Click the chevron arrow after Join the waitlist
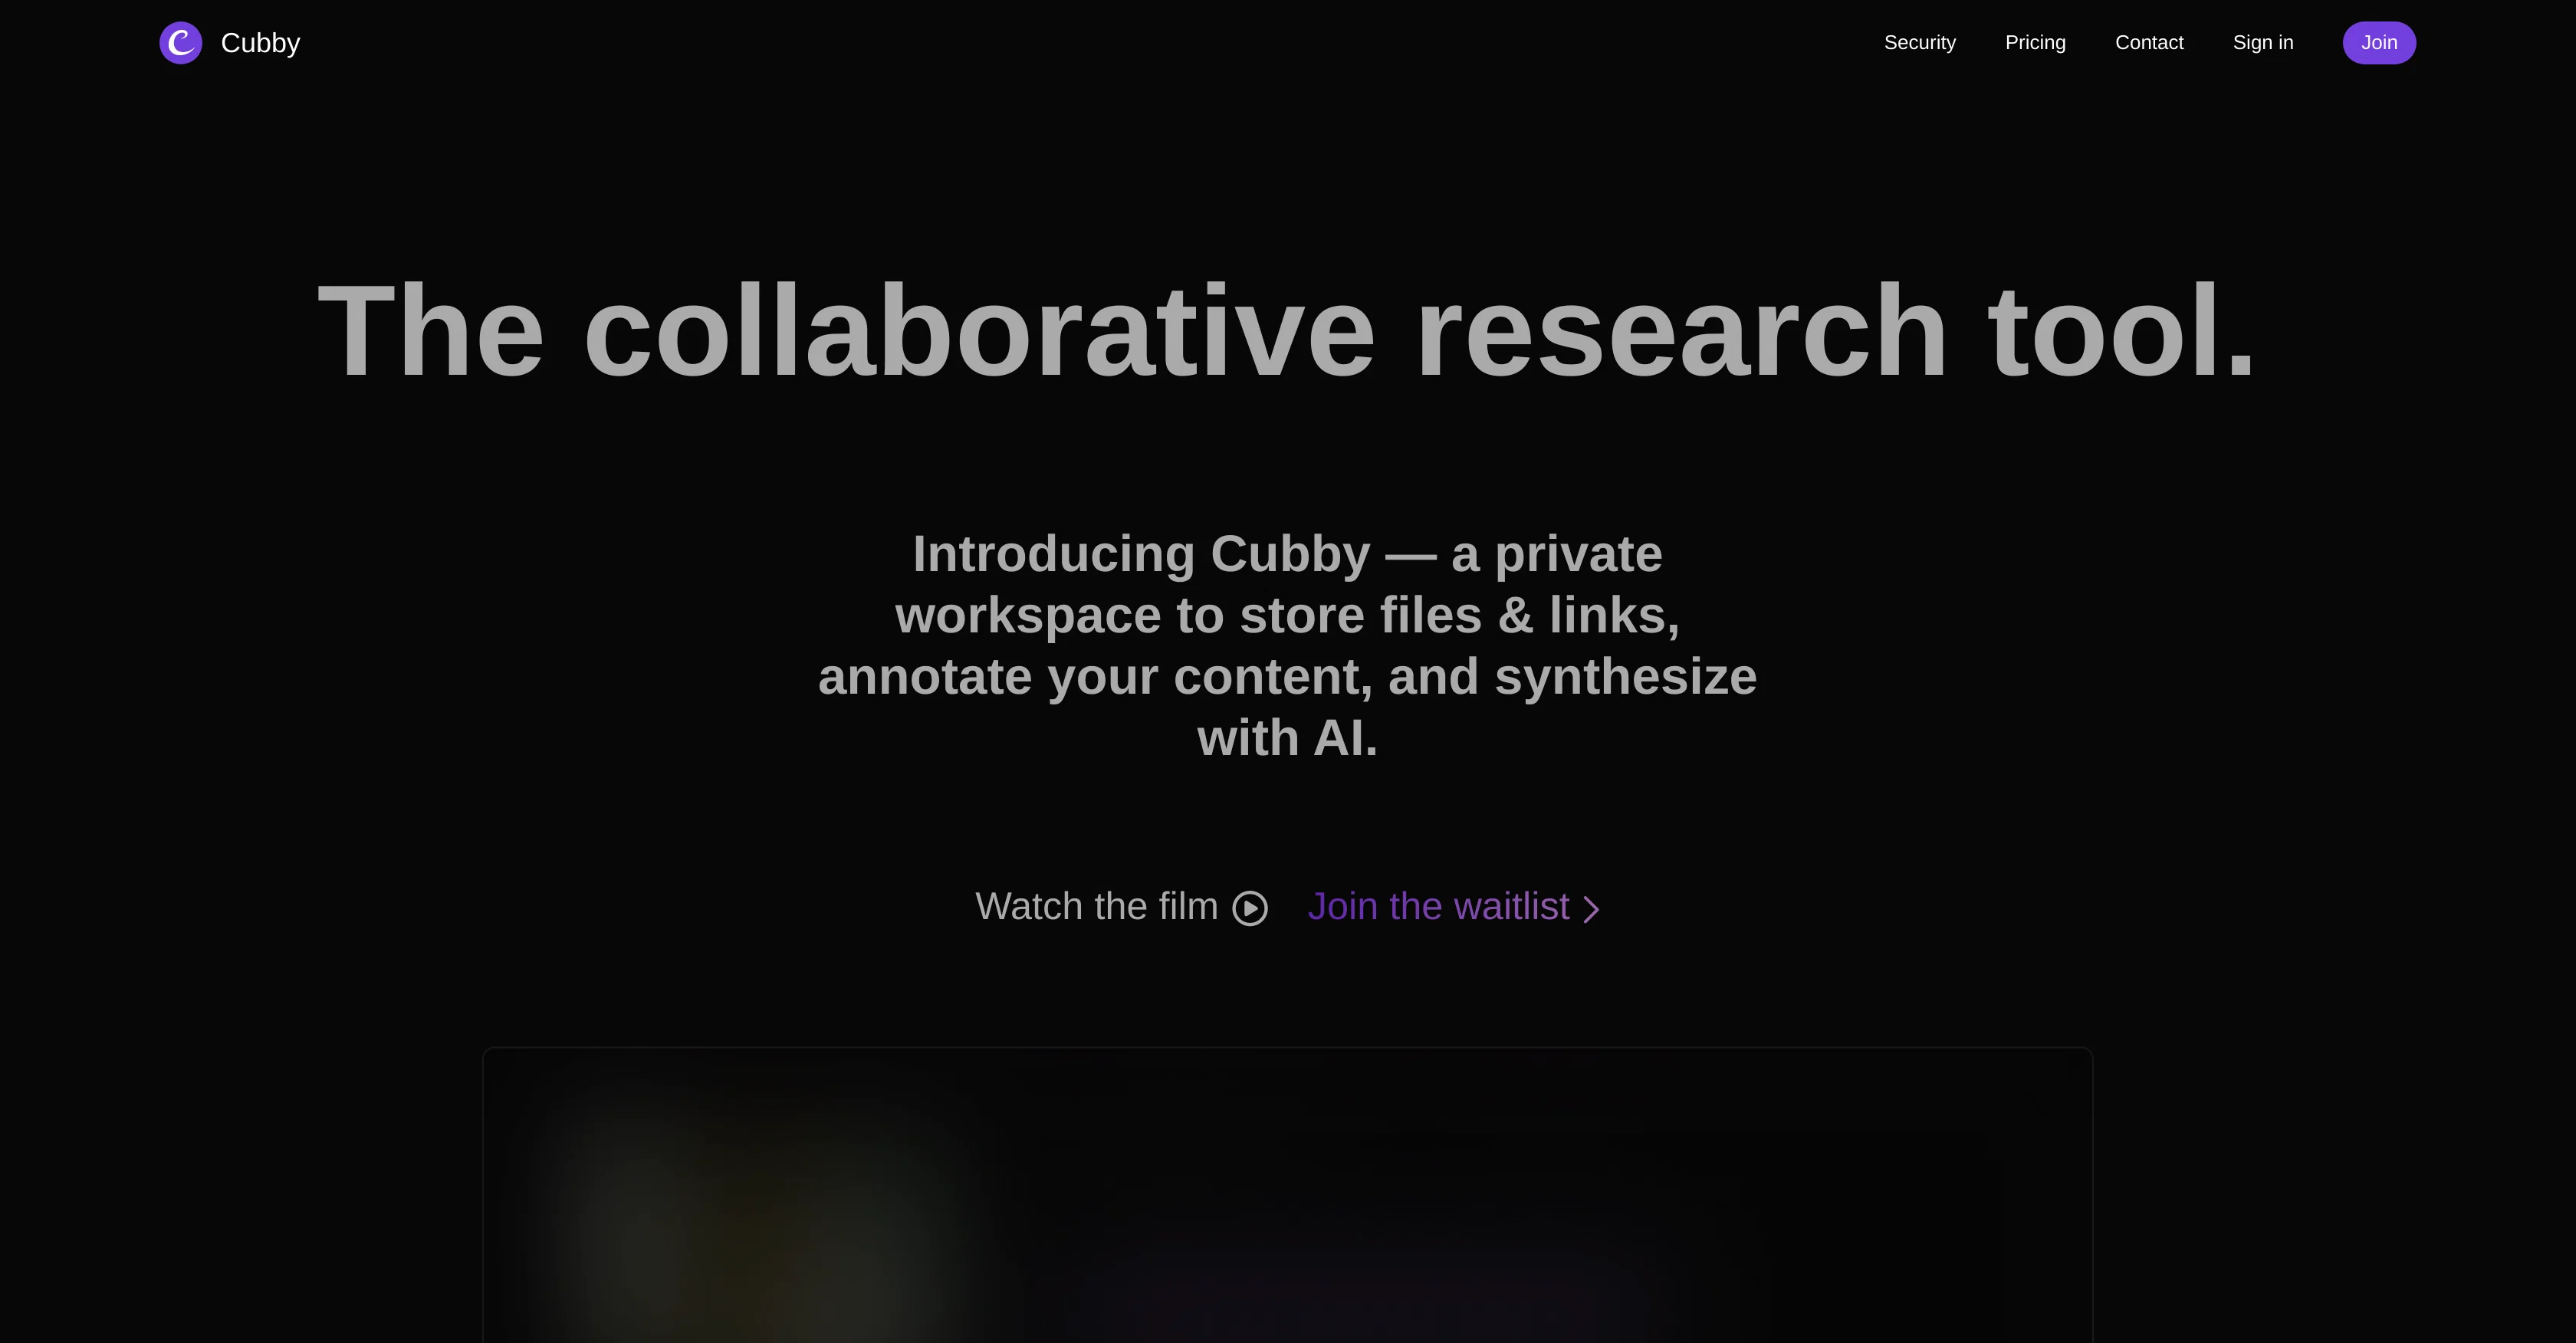Screen dimensions: 2576x1343 [1591, 909]
